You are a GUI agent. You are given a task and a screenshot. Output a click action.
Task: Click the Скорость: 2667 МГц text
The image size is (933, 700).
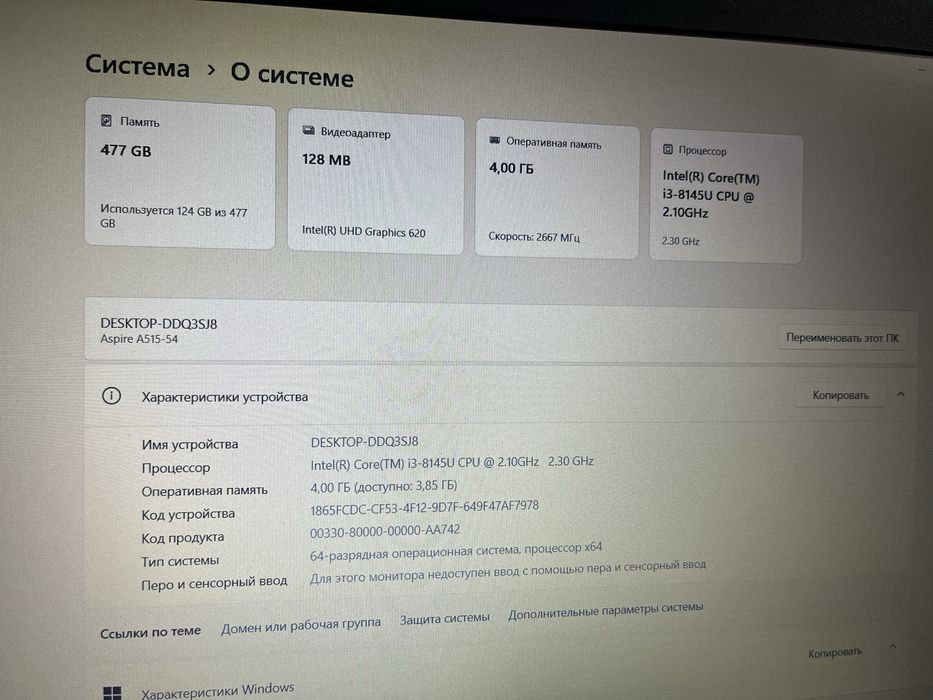click(534, 236)
